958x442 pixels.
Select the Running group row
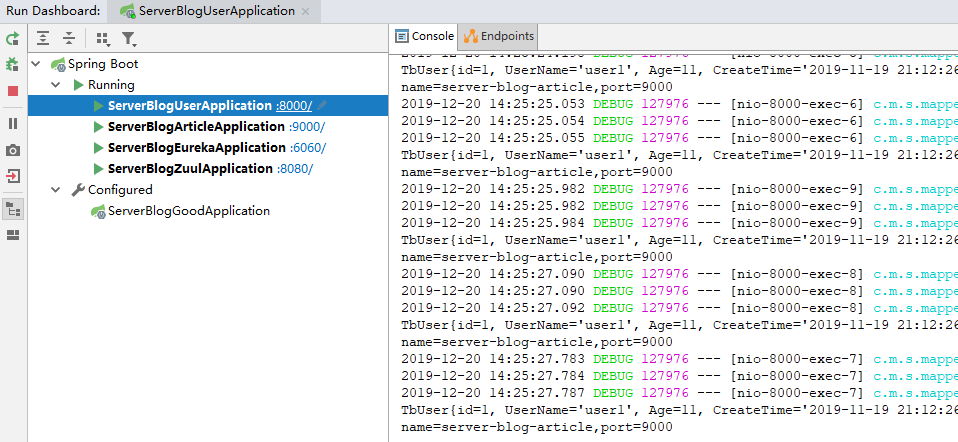pyautogui.click(x=208, y=84)
